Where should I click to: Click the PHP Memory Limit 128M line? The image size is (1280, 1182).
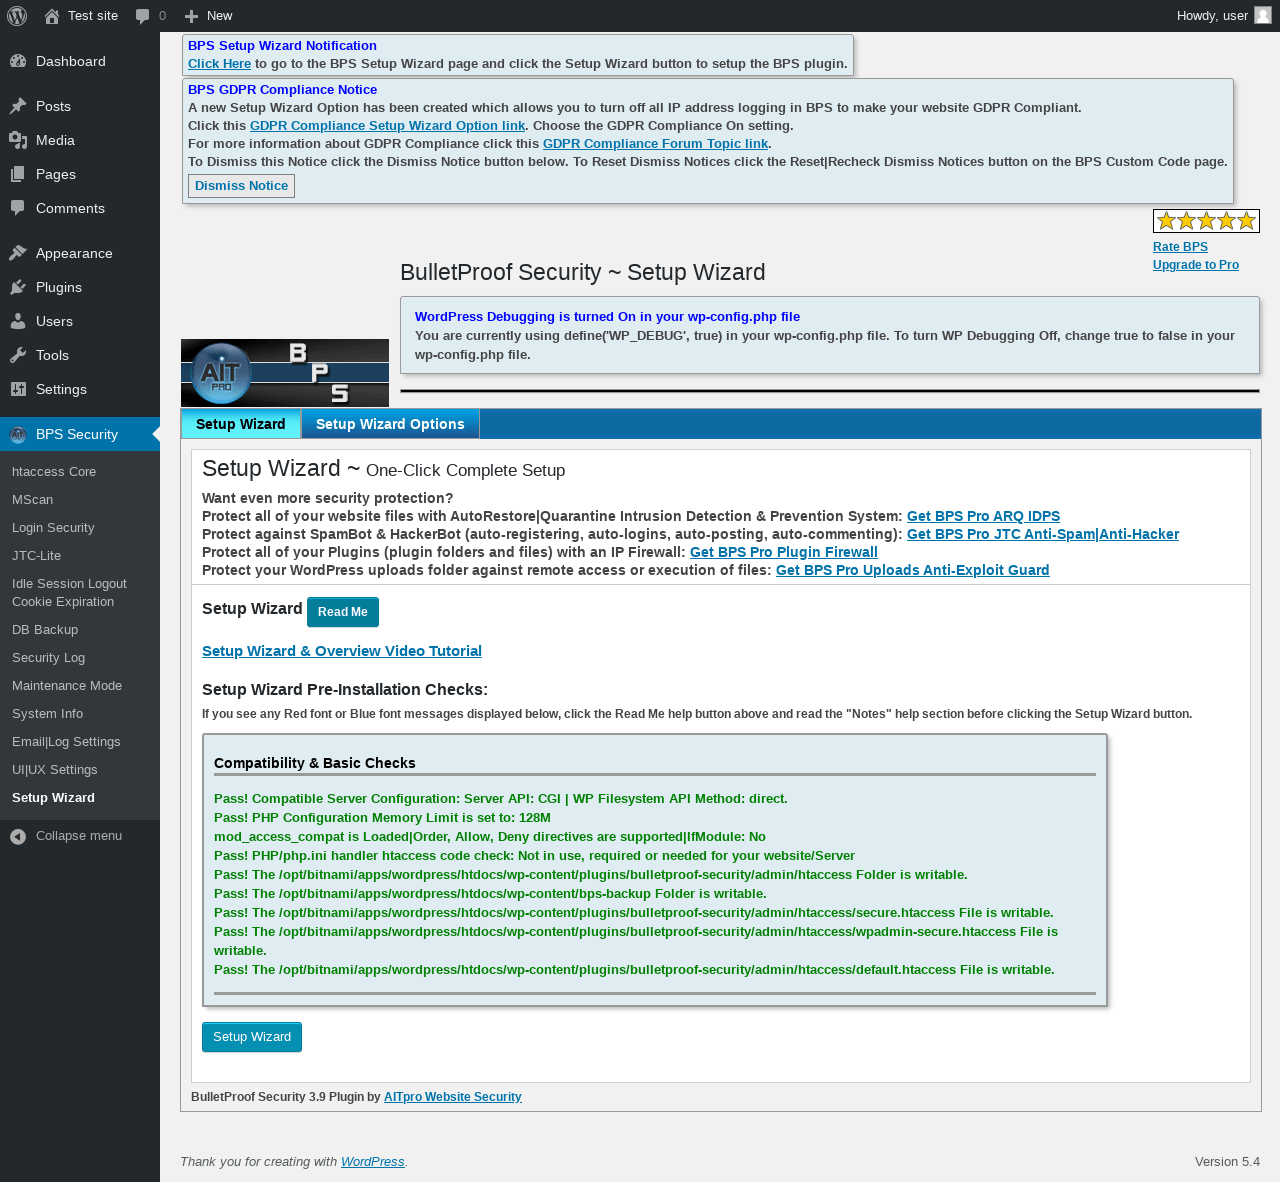(382, 818)
